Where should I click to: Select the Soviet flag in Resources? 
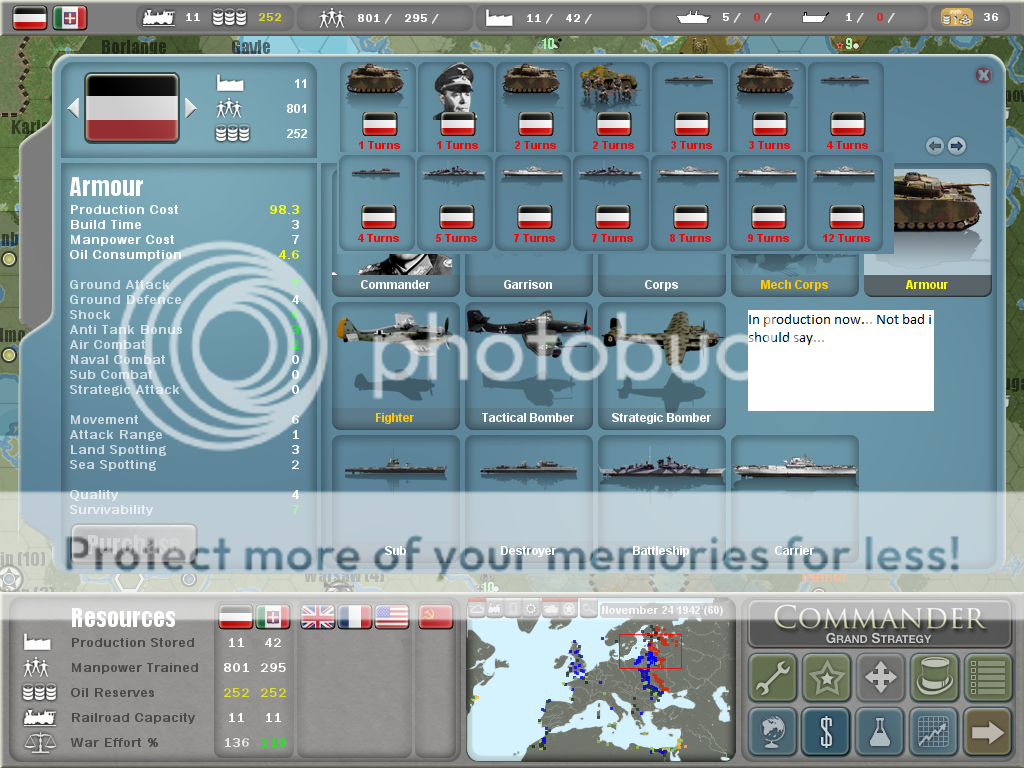[x=435, y=618]
